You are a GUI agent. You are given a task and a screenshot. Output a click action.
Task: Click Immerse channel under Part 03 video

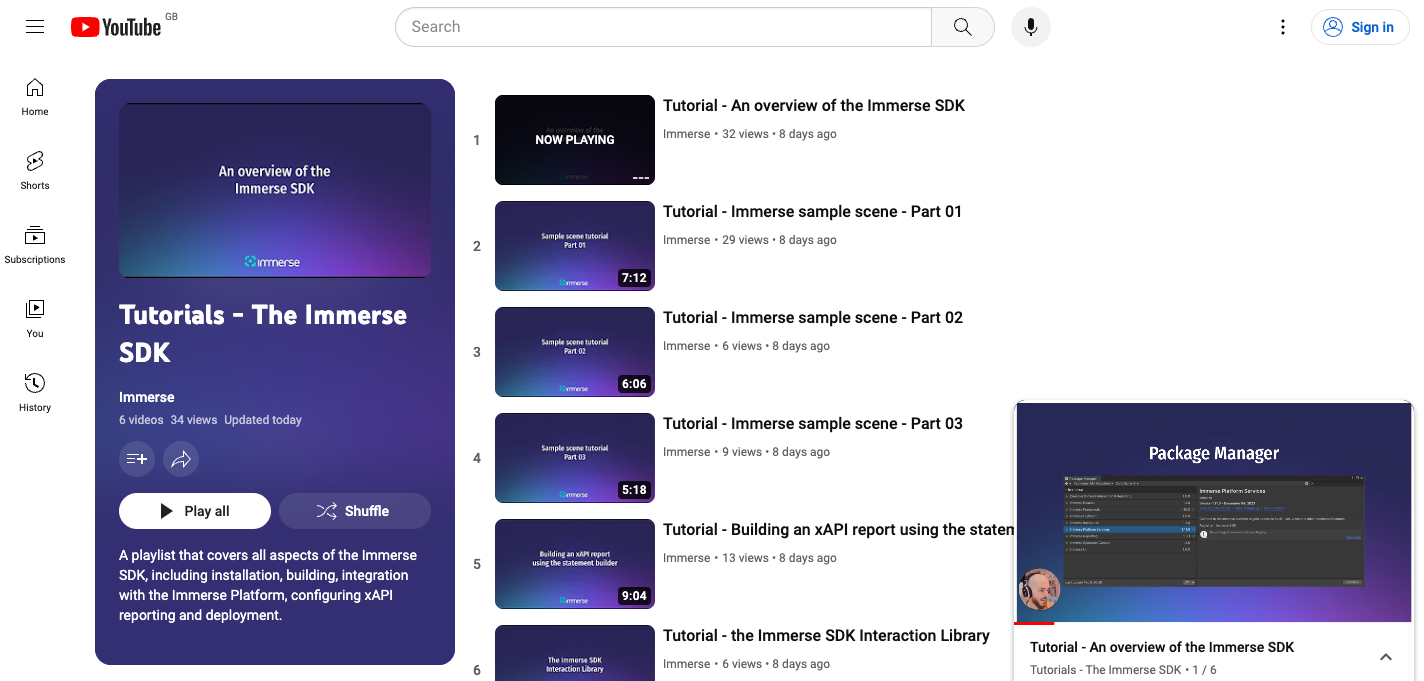point(686,452)
